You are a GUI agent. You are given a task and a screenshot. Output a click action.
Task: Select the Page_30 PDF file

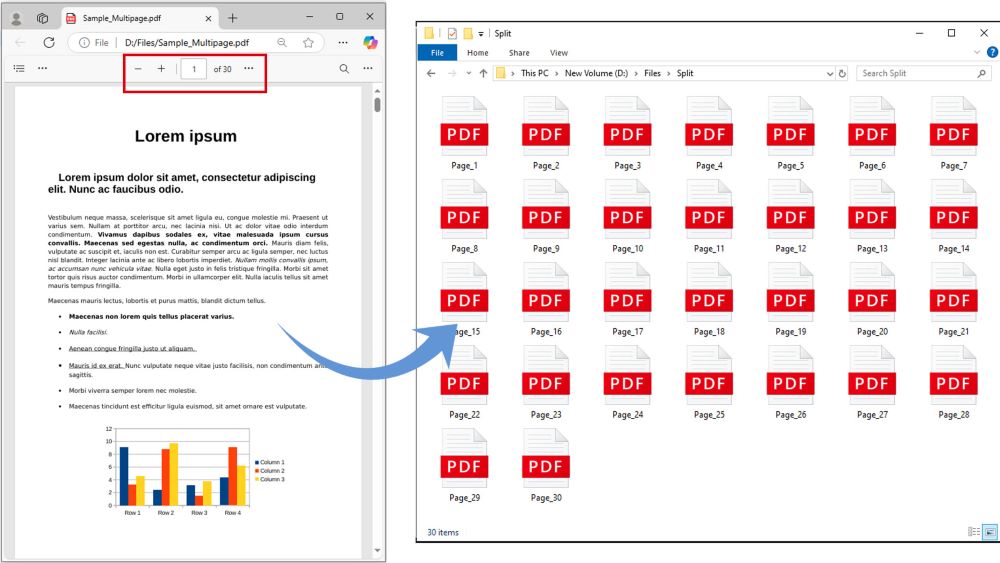pos(545,473)
